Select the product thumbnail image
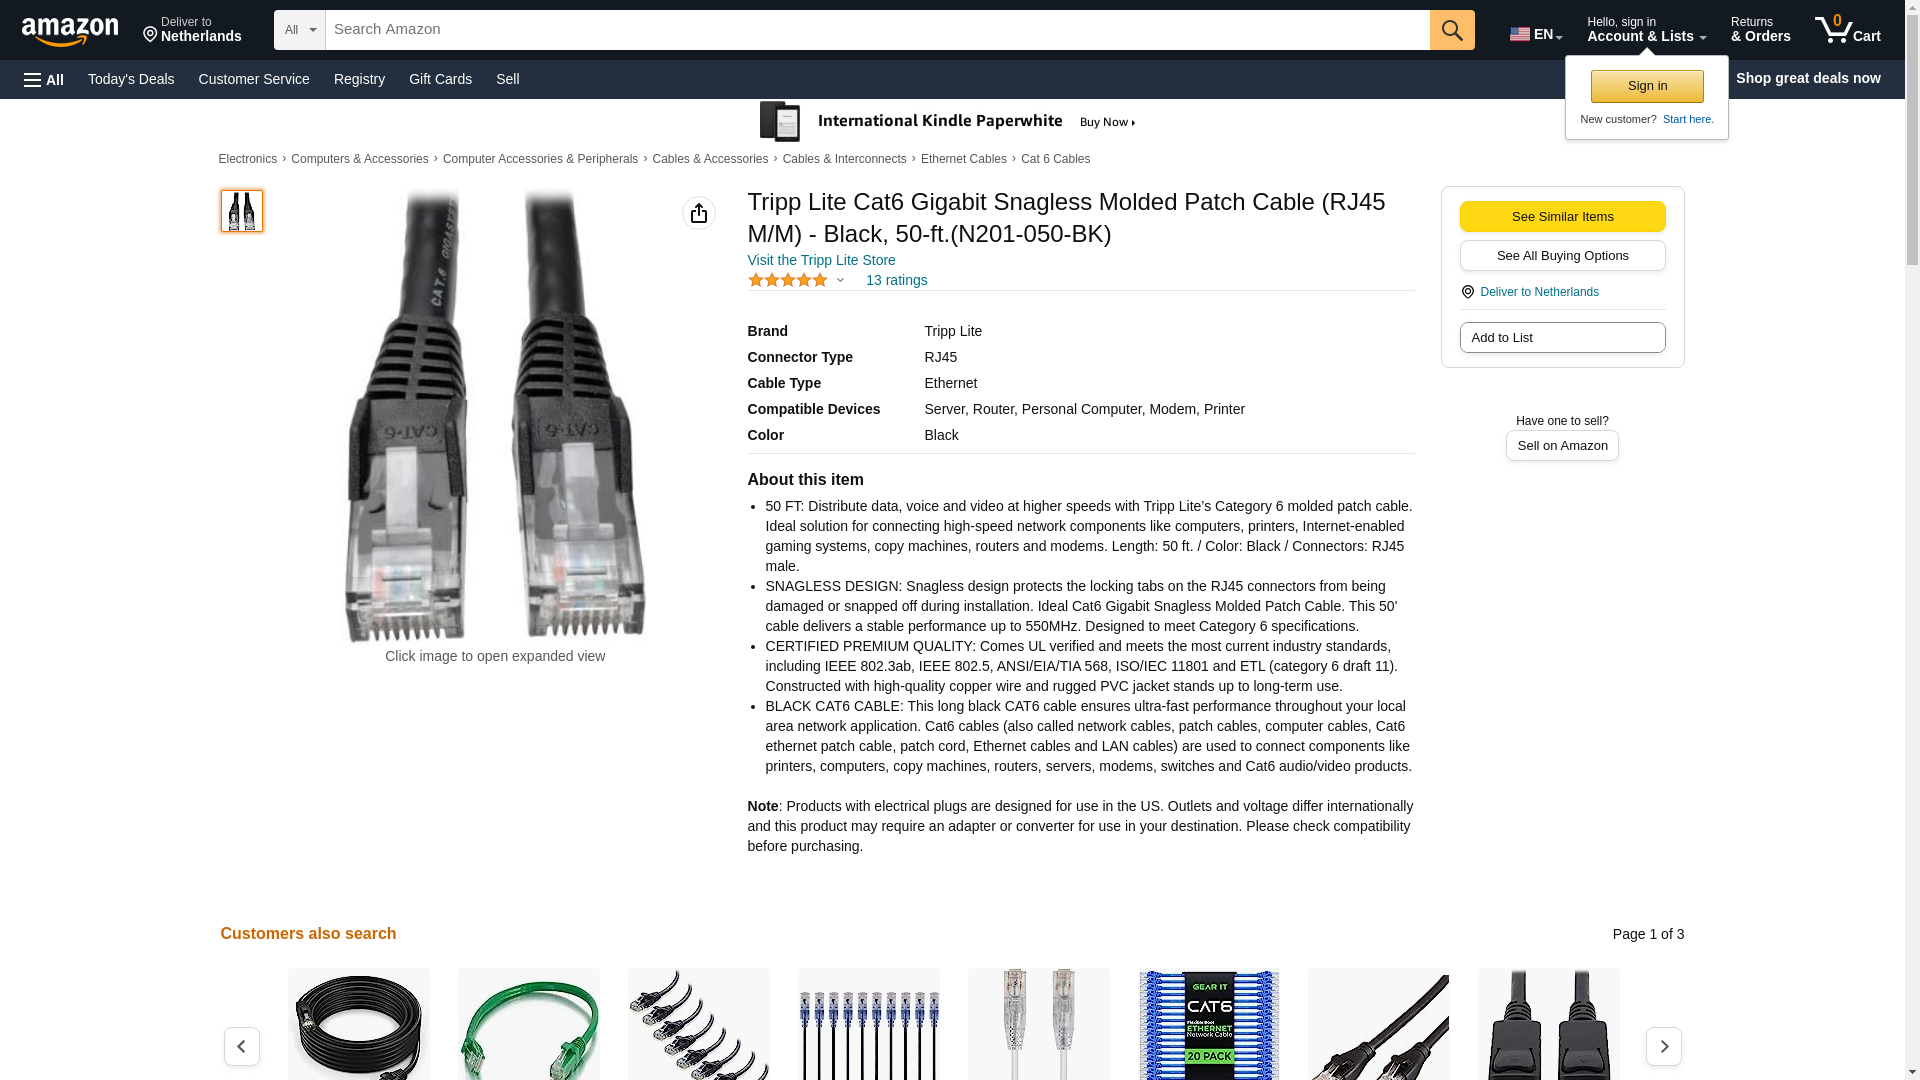The width and height of the screenshot is (1920, 1080). point(242,211)
